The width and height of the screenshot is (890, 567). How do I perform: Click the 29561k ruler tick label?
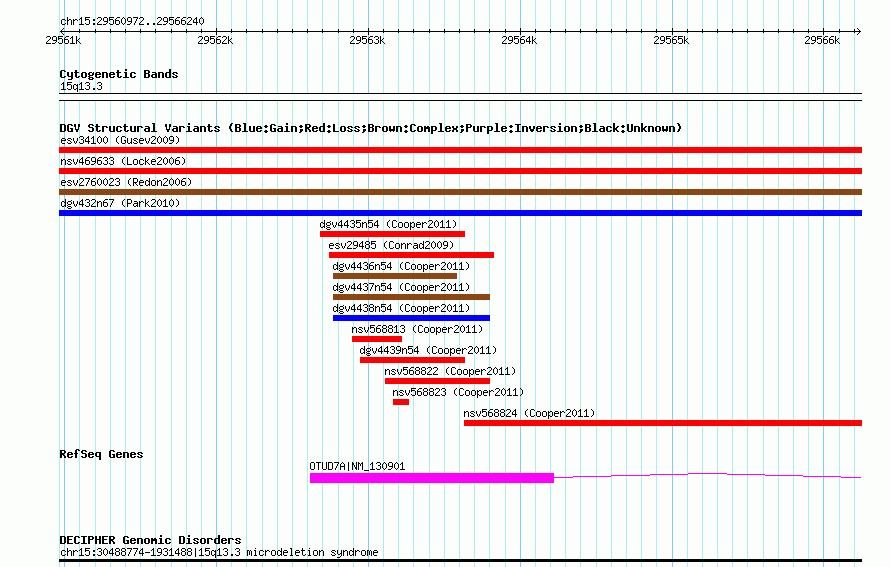[x=63, y=40]
